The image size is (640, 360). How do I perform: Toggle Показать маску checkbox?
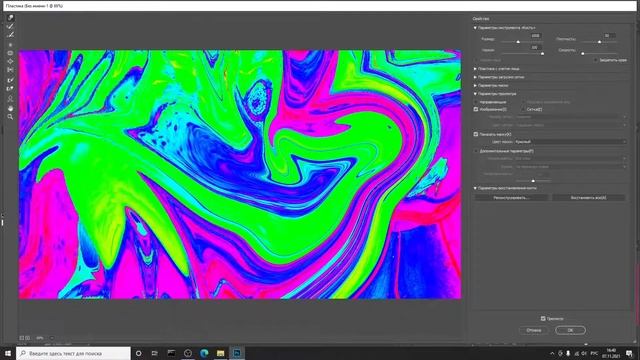476,134
